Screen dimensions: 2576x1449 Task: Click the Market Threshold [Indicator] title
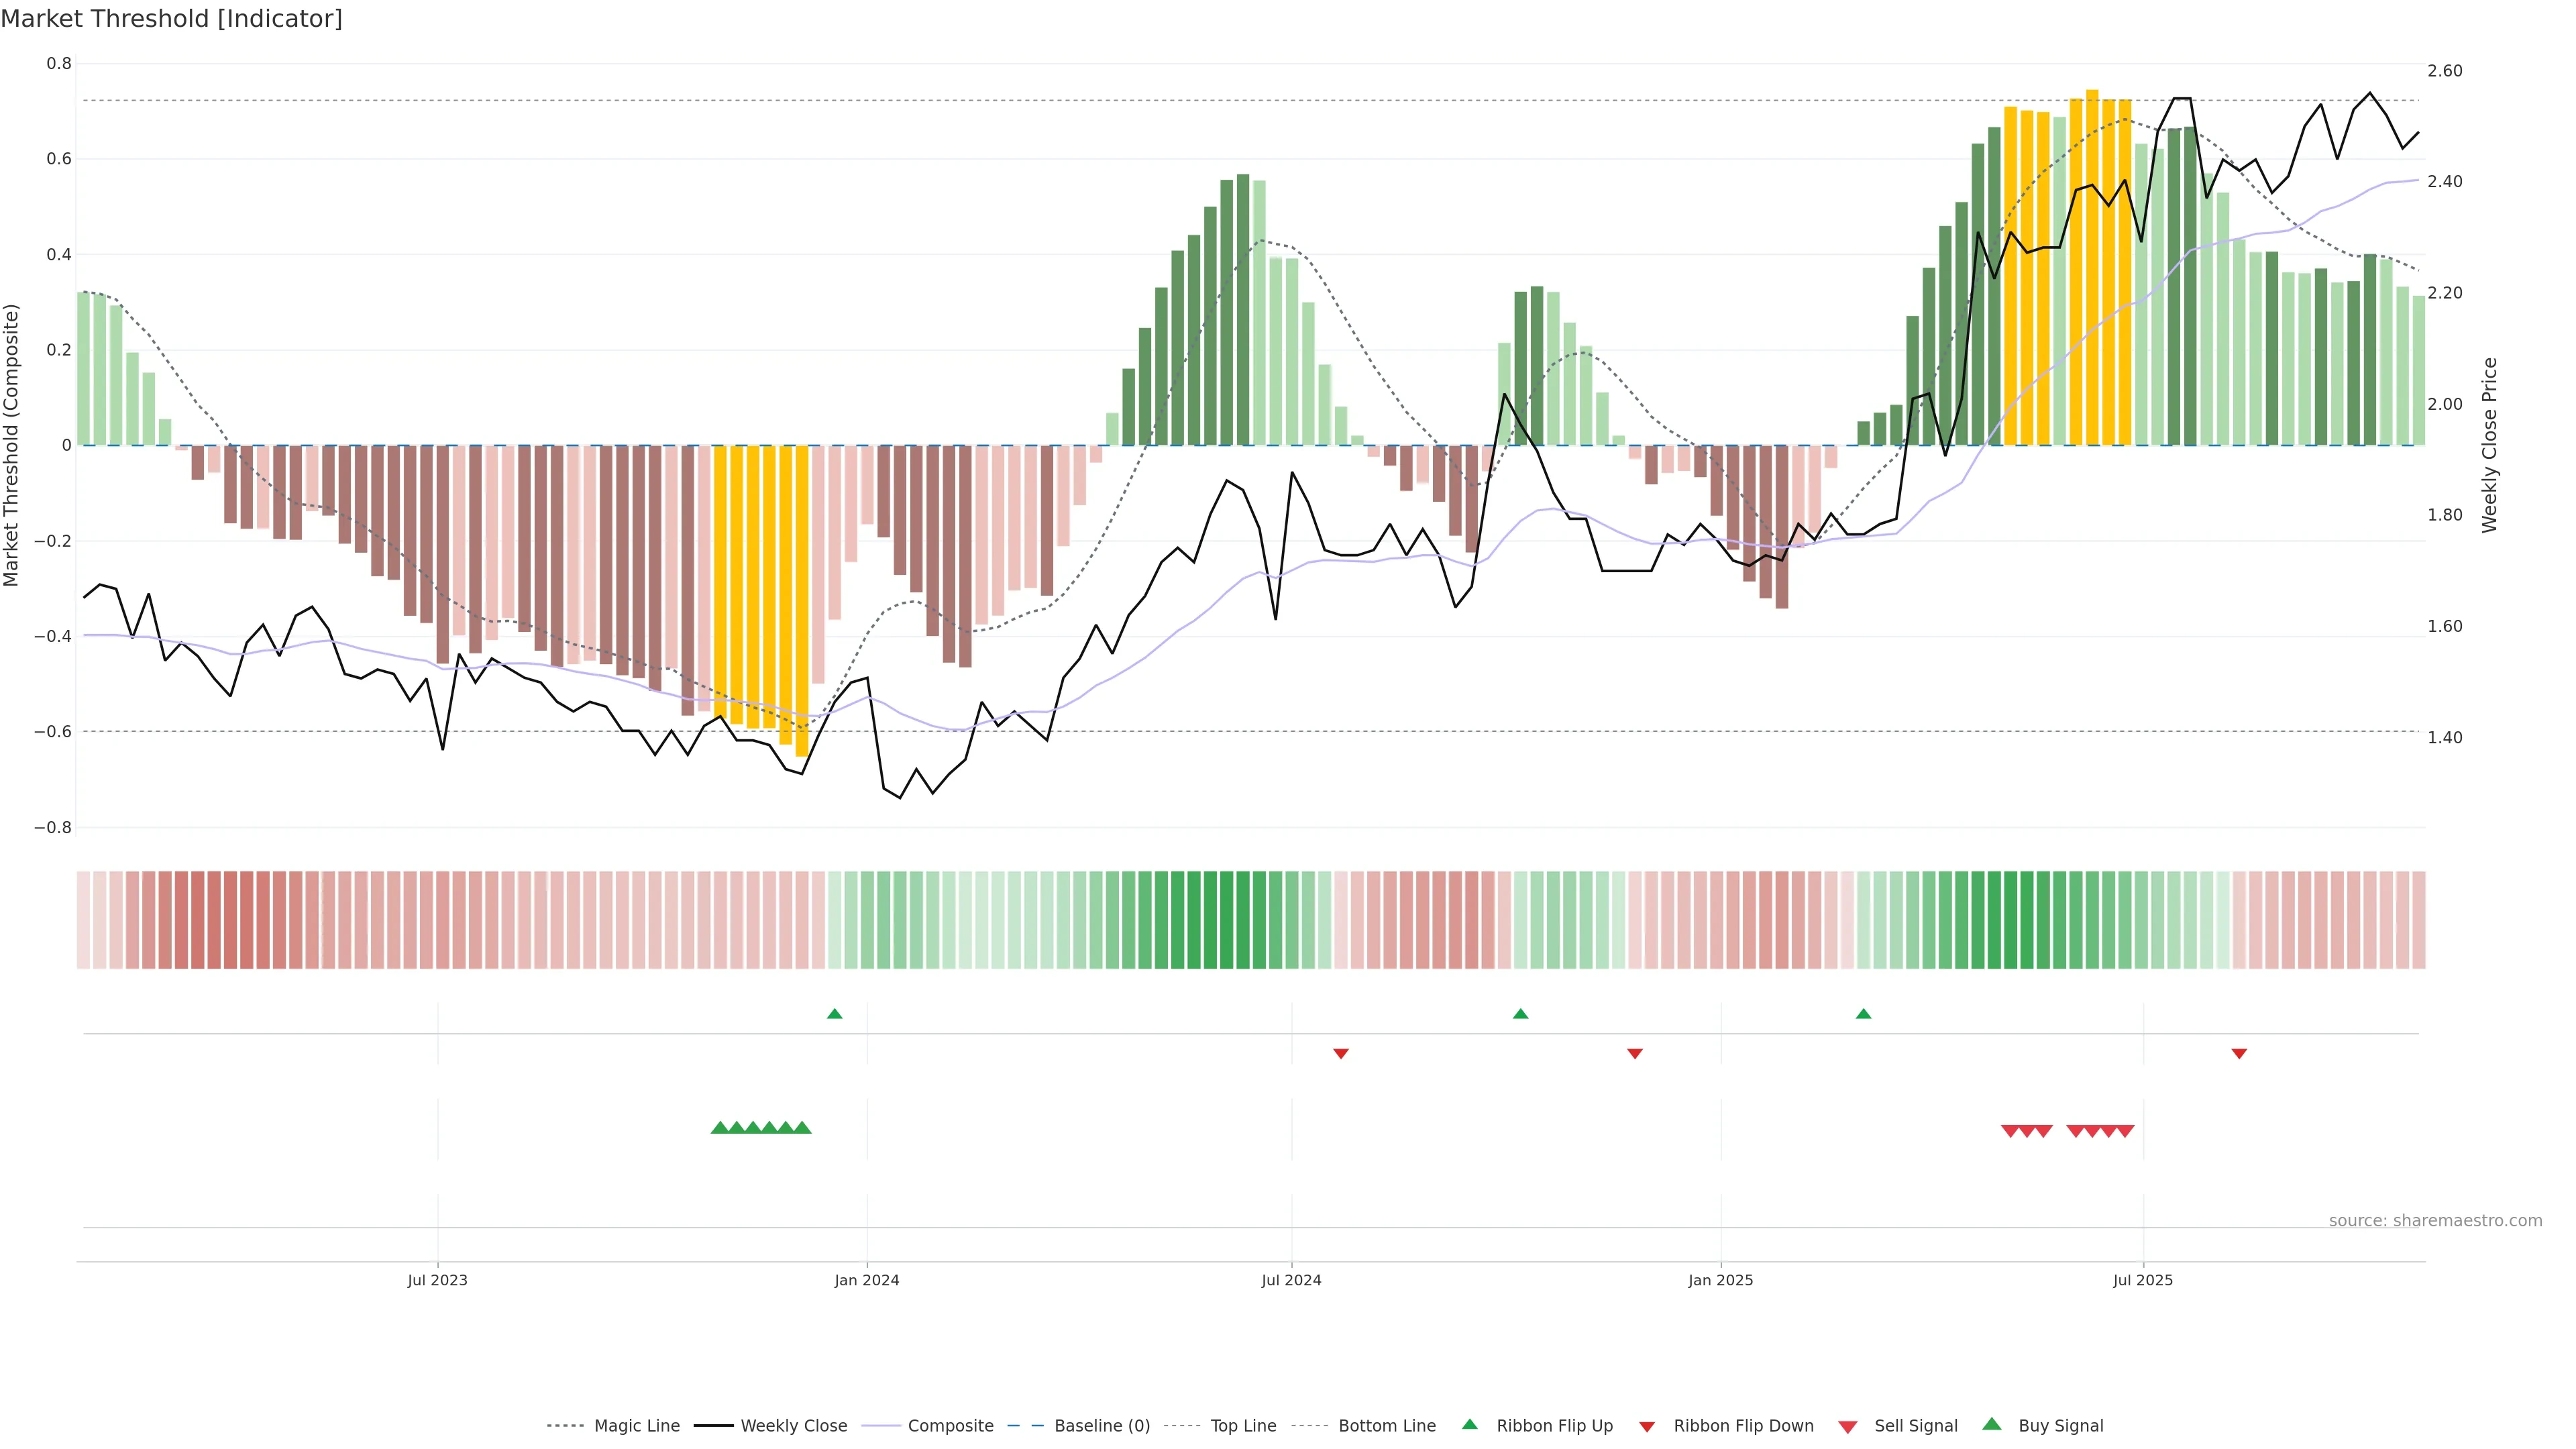click(x=171, y=19)
